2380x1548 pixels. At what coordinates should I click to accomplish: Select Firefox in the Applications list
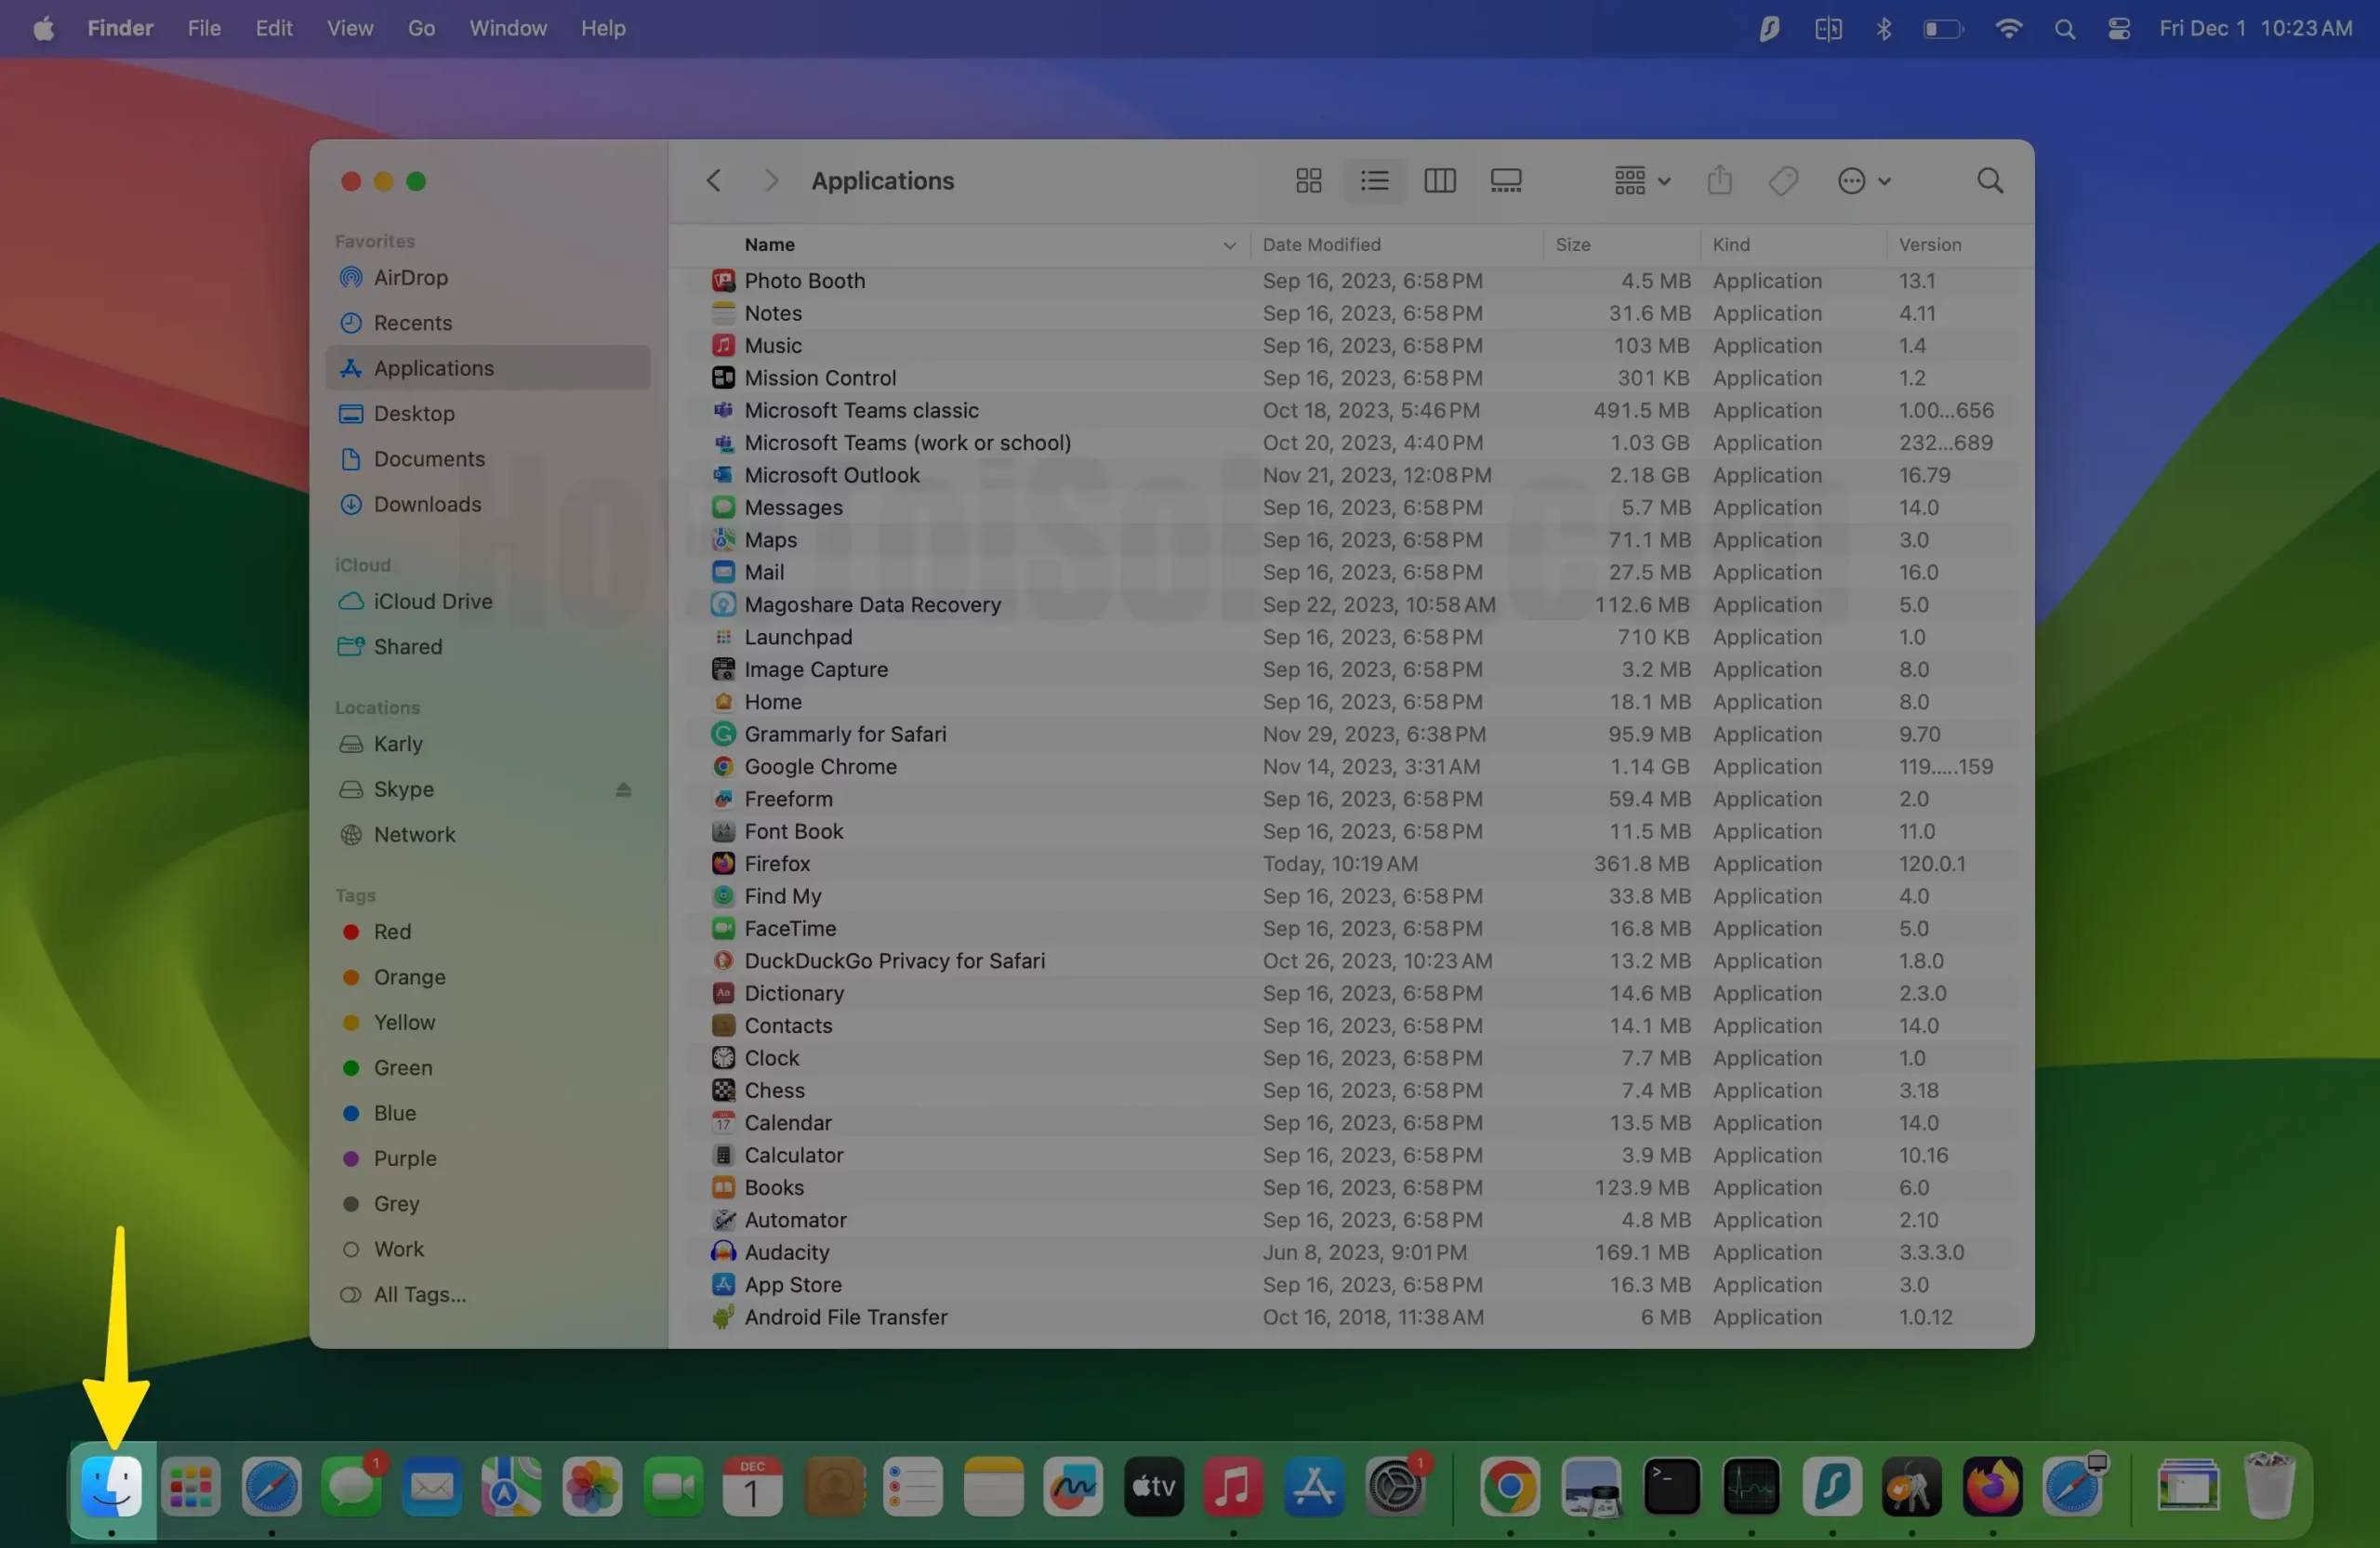pyautogui.click(x=1350, y=864)
